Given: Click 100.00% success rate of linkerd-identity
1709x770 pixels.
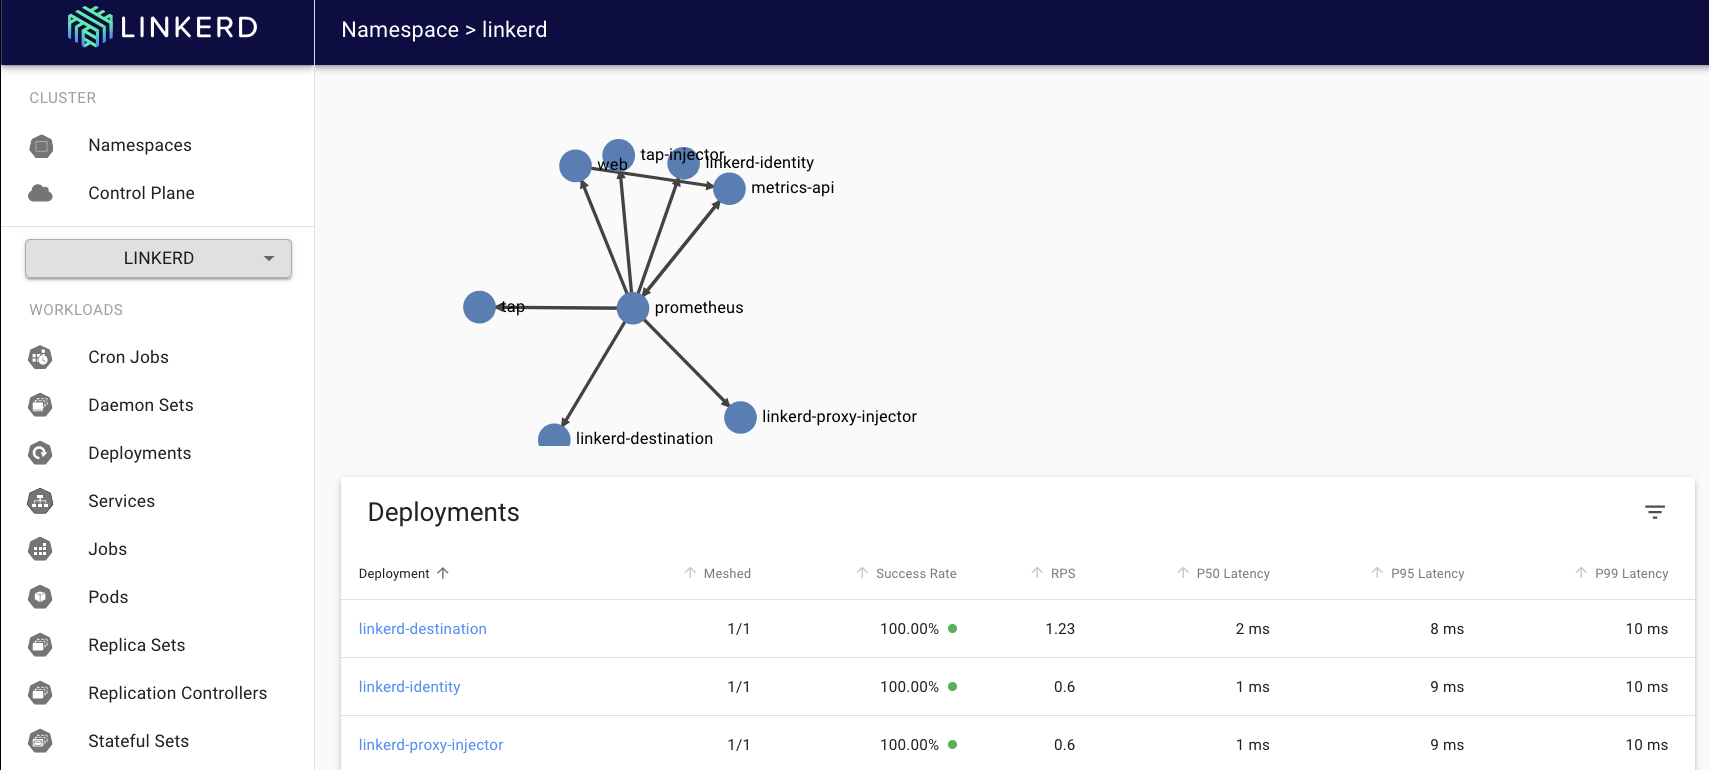Looking at the screenshot, I should point(909,687).
